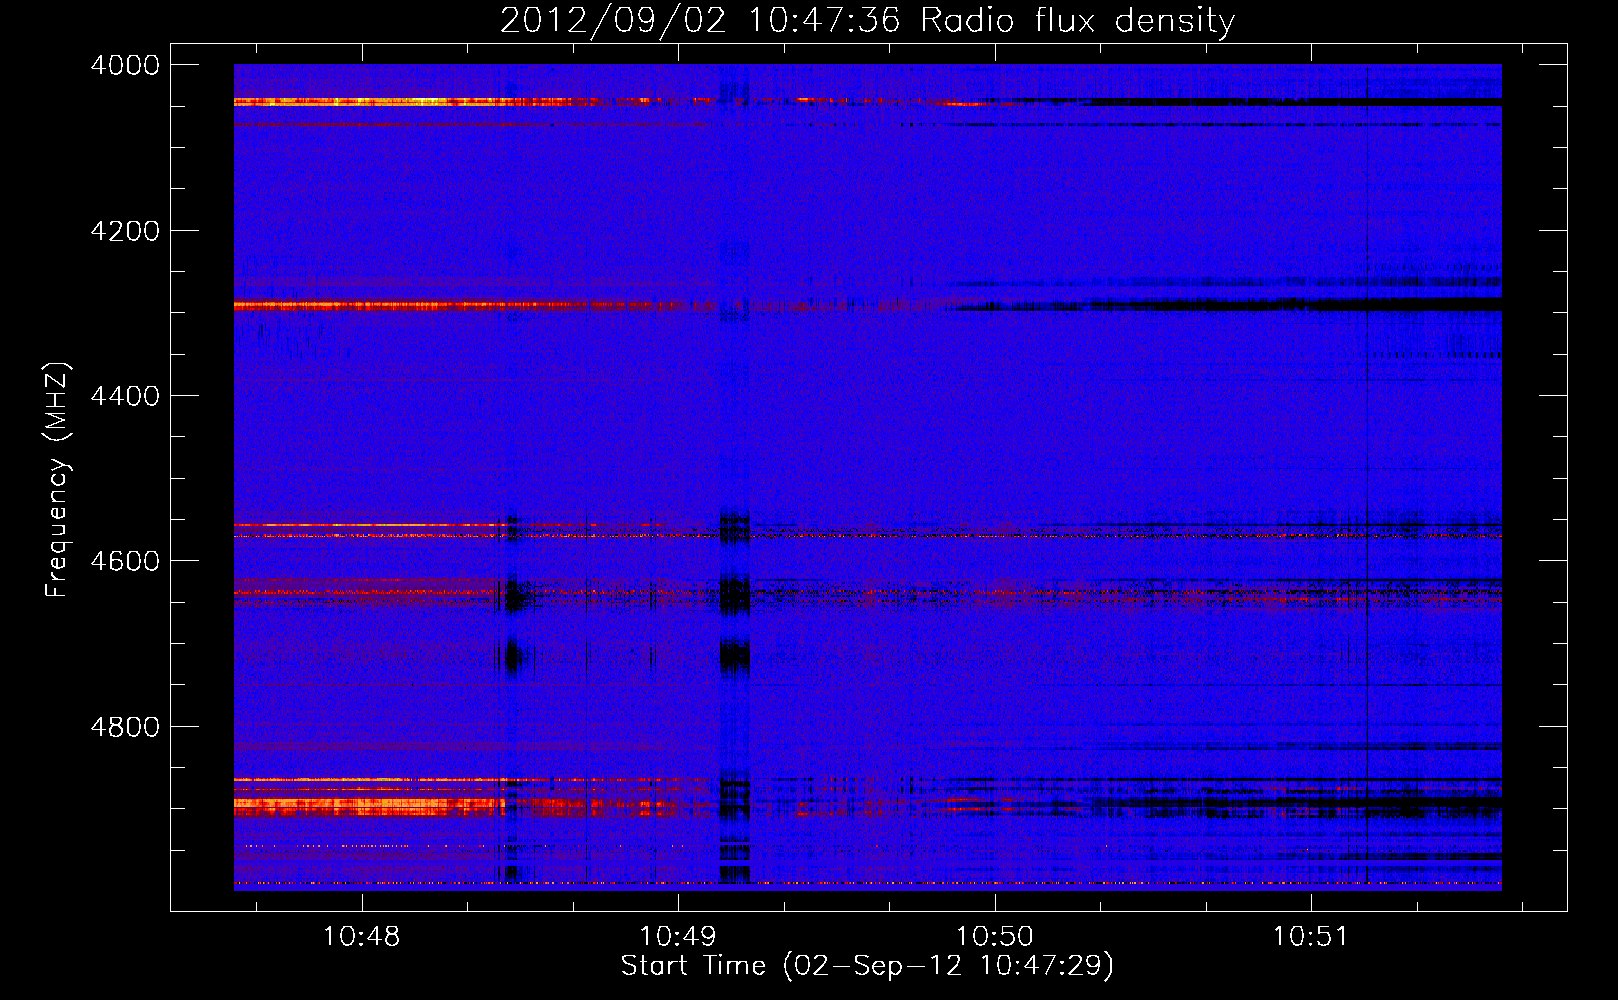Click the 10:48 time axis label

361,936
